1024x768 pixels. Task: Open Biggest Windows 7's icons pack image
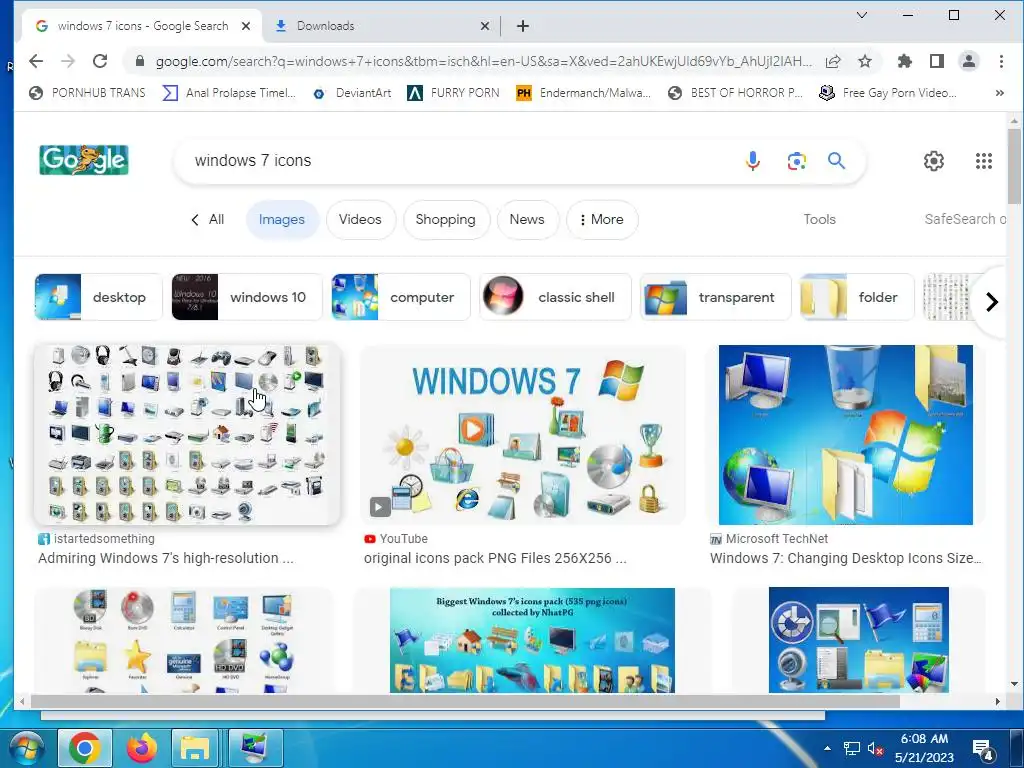[532, 640]
